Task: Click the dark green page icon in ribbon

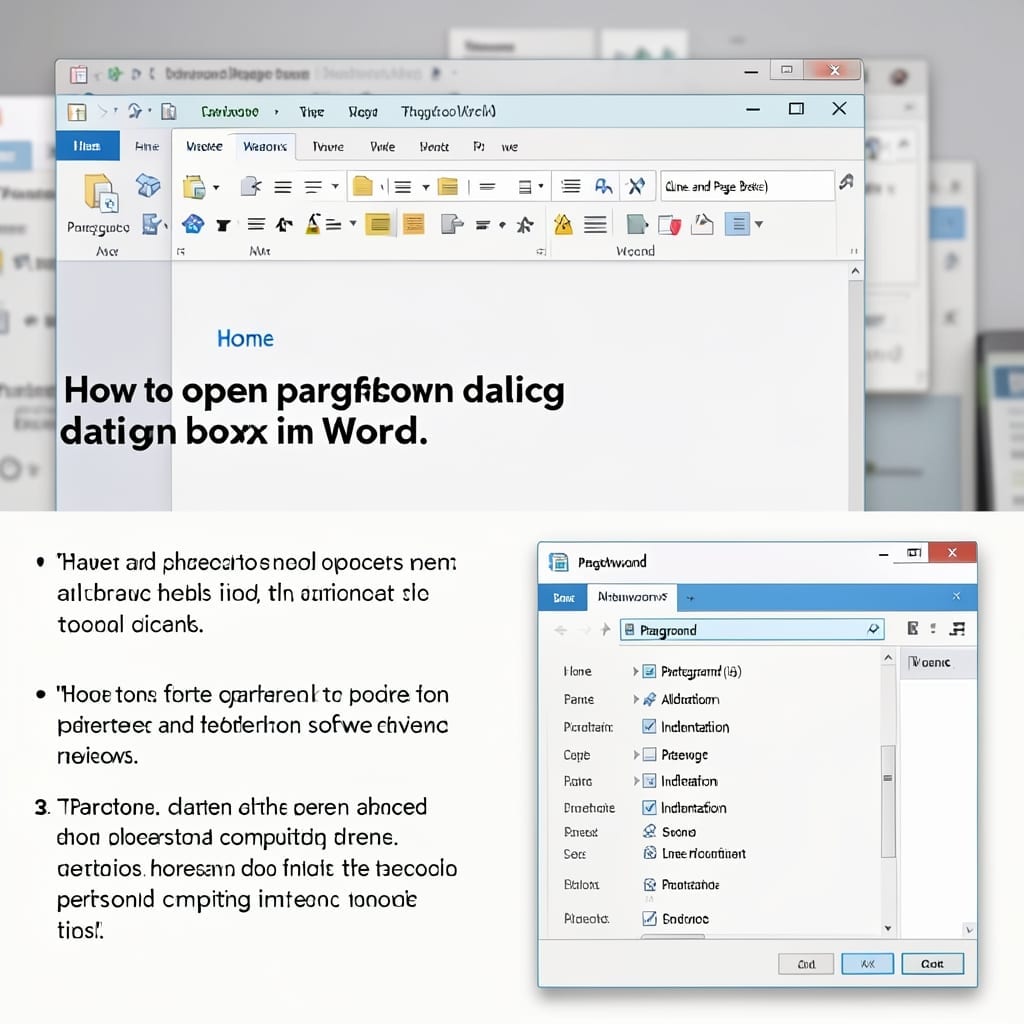Action: pyautogui.click(x=637, y=225)
